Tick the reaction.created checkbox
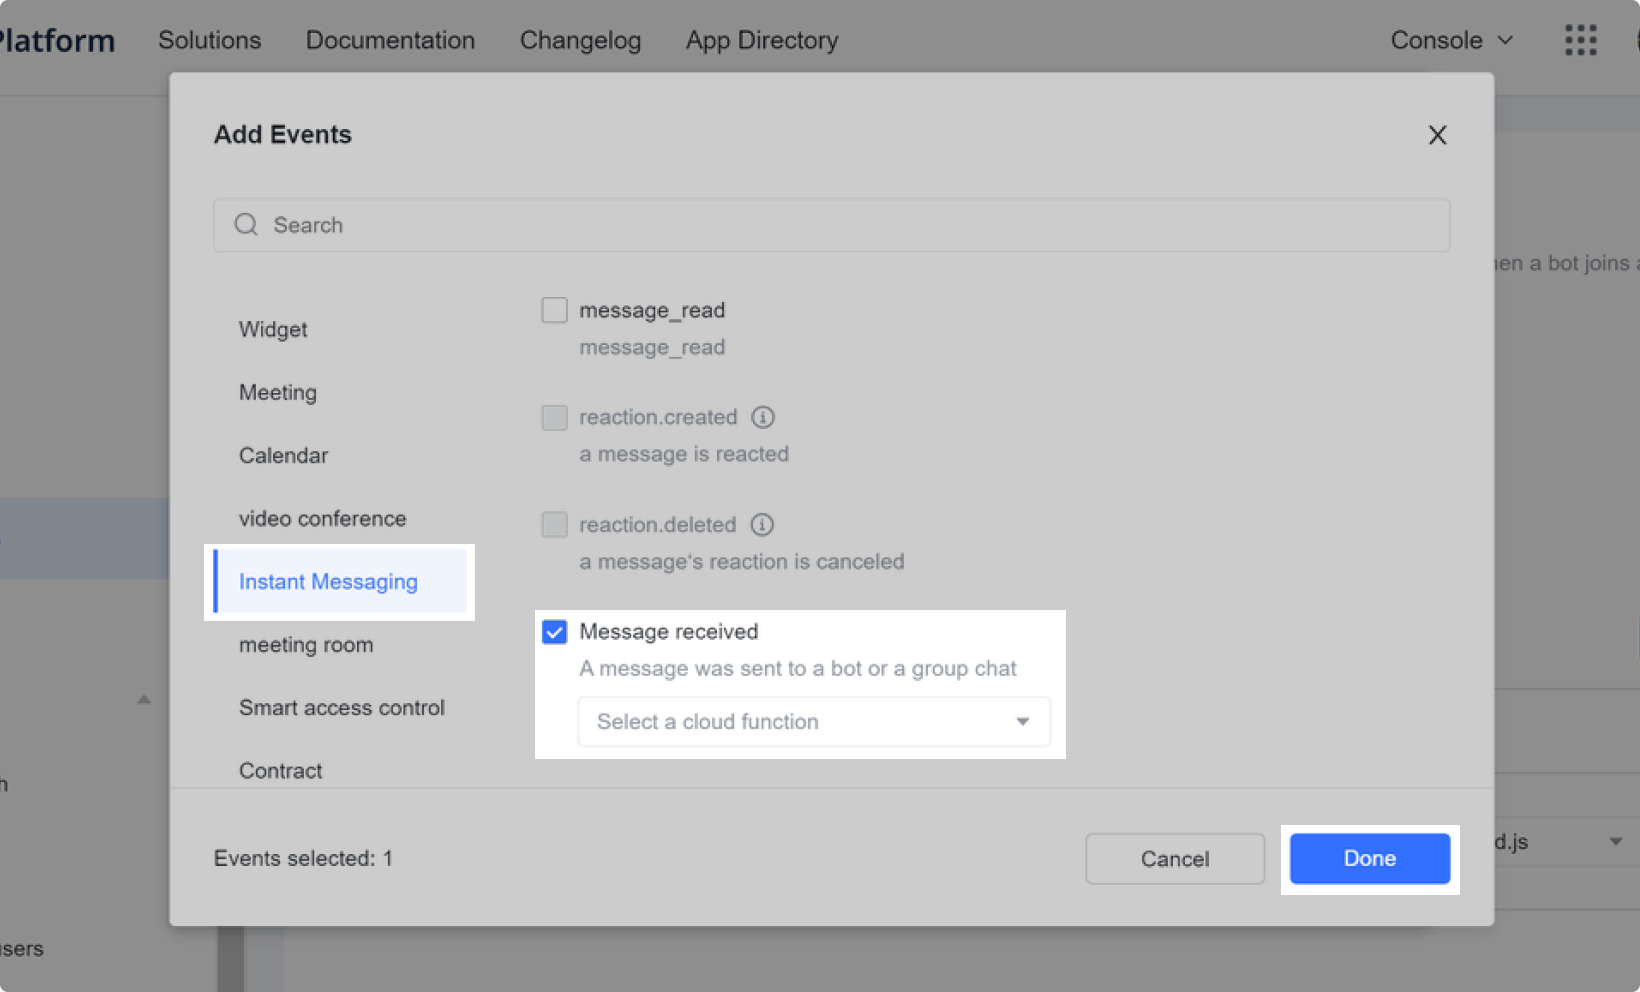This screenshot has height=992, width=1640. pyautogui.click(x=554, y=417)
